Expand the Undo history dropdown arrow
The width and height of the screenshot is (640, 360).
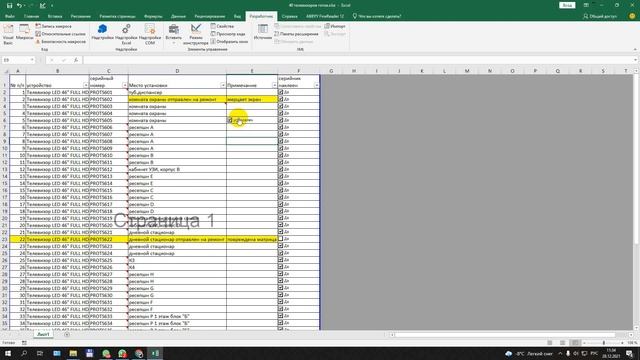(x=24, y=5)
